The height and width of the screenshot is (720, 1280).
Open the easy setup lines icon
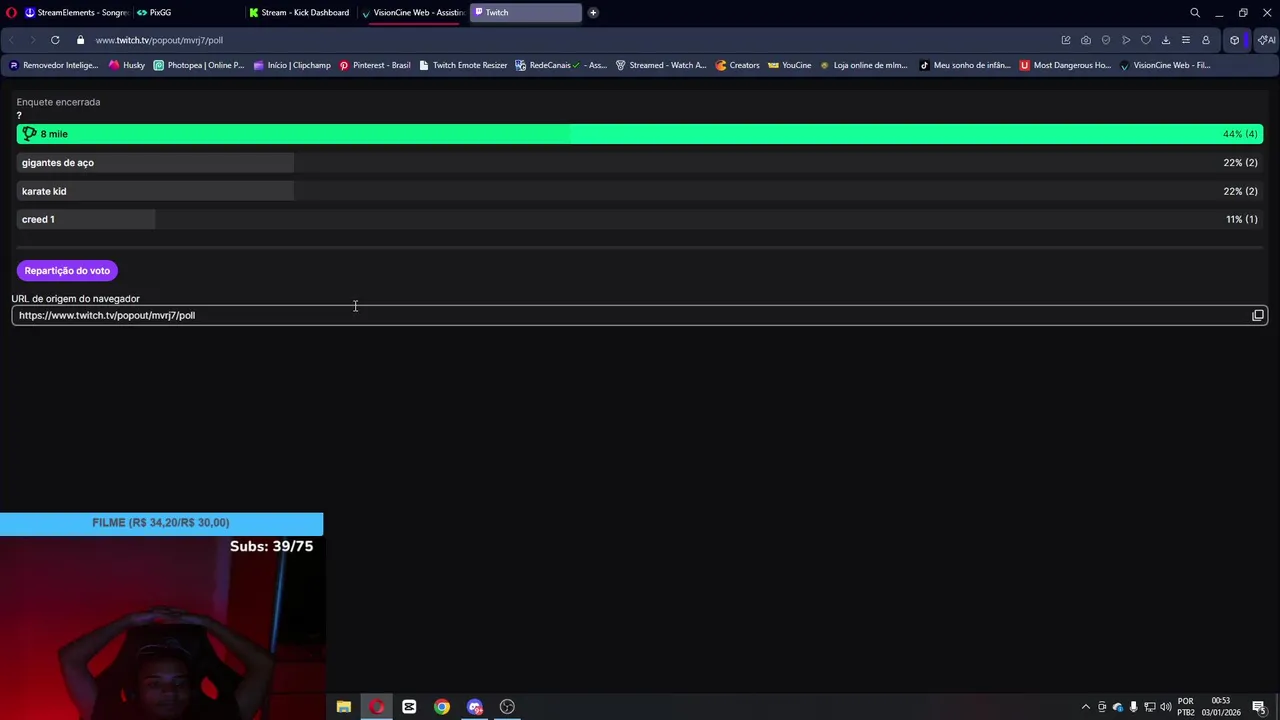pos(1186,40)
